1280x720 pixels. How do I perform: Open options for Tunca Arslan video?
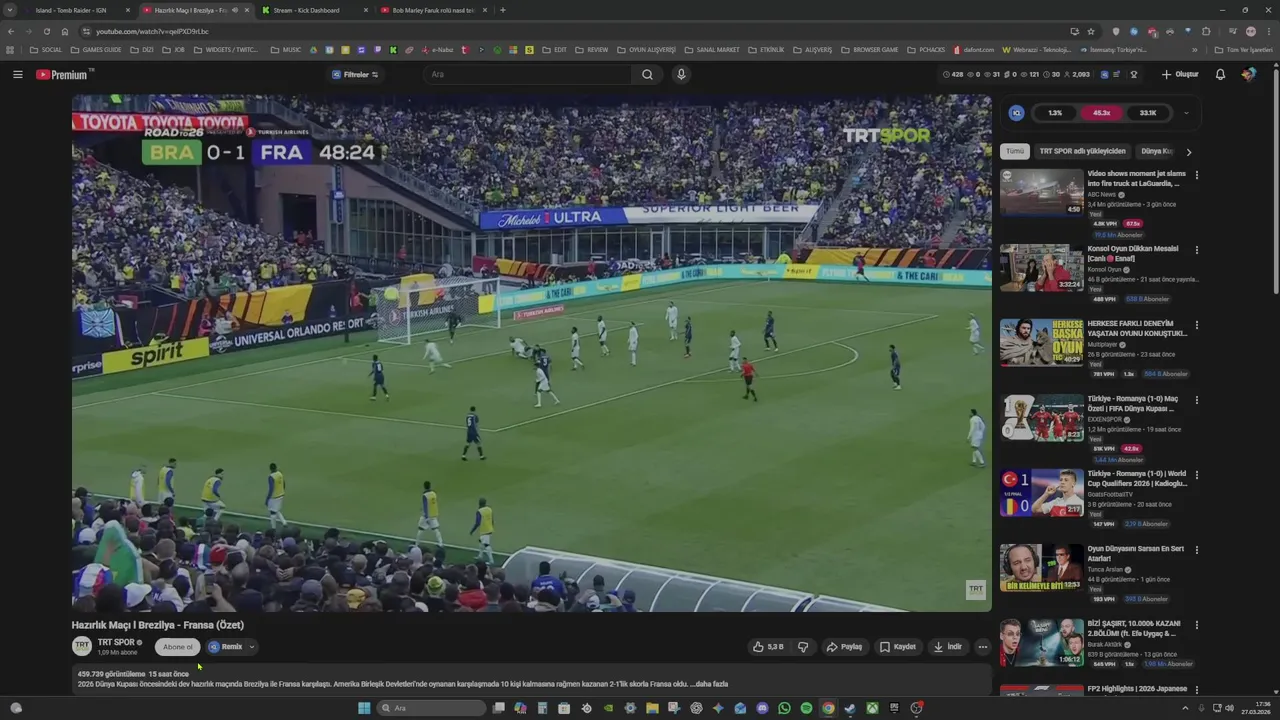pos(1196,550)
